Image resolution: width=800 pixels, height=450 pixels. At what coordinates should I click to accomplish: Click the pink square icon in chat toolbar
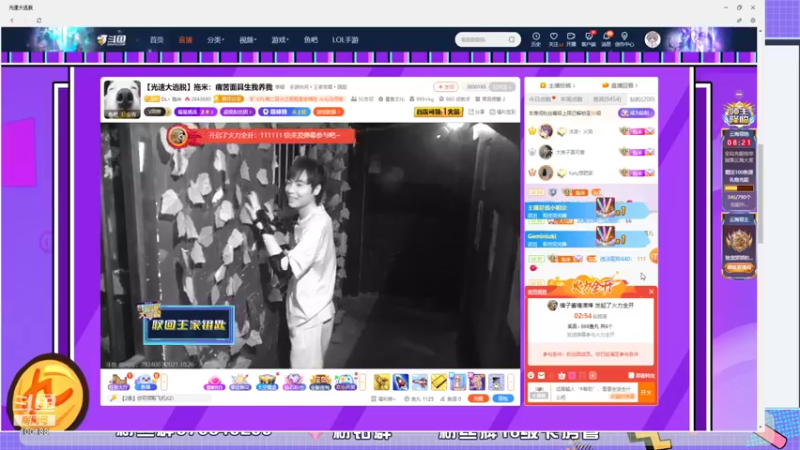pos(572,376)
